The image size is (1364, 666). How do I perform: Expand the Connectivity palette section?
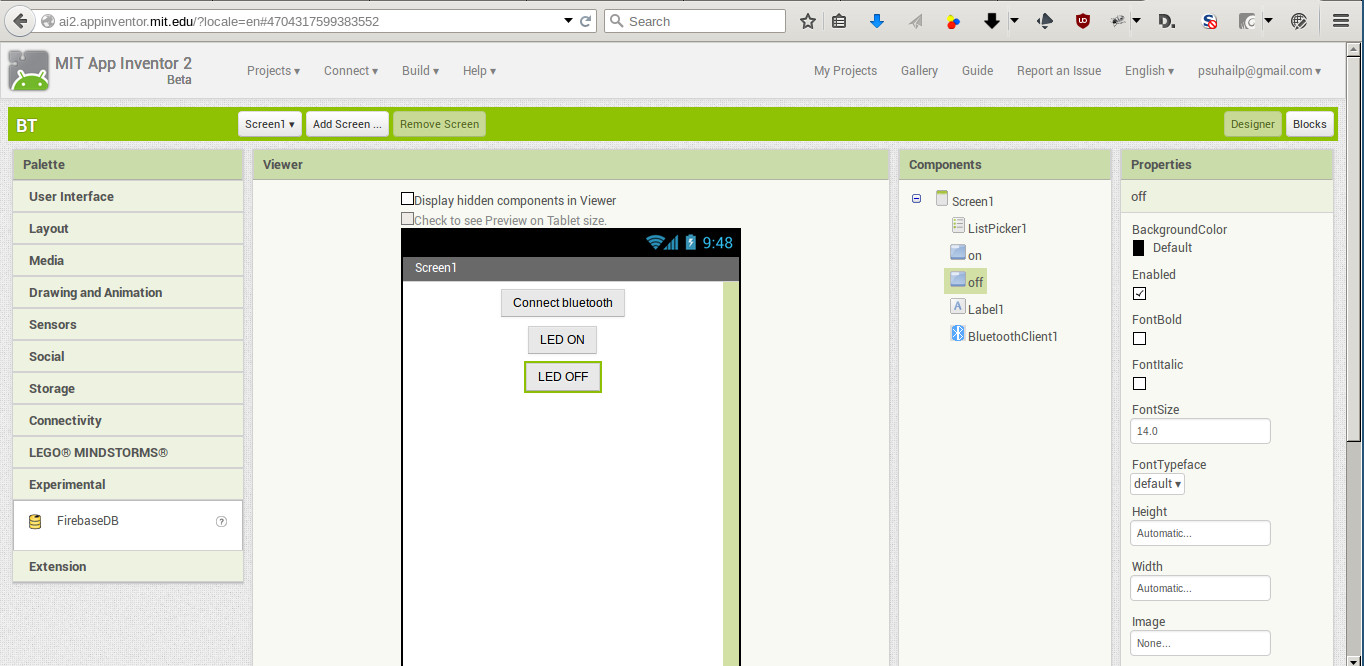pyautogui.click(x=128, y=420)
